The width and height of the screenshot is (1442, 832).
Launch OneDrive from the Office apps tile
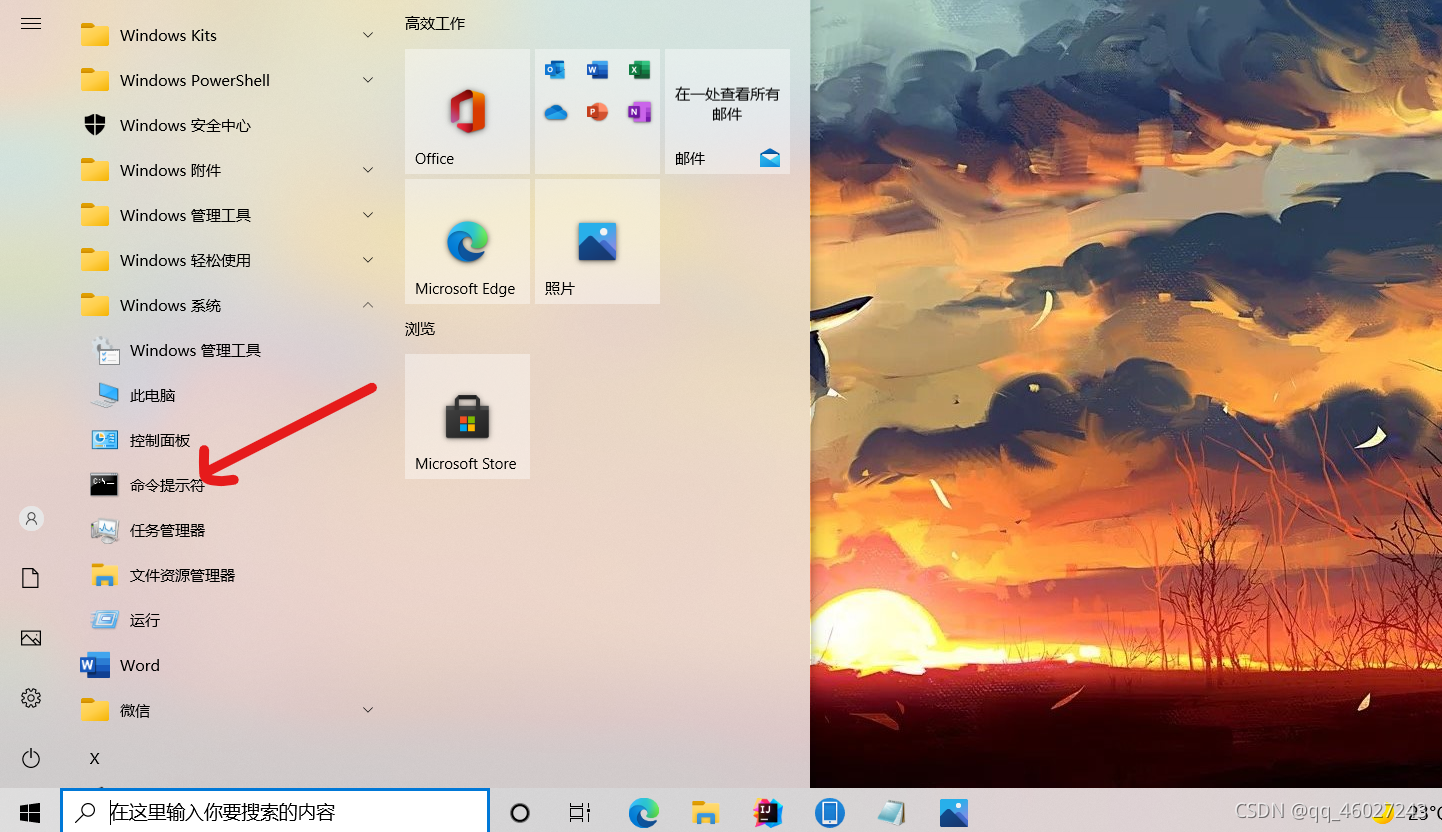[x=555, y=112]
